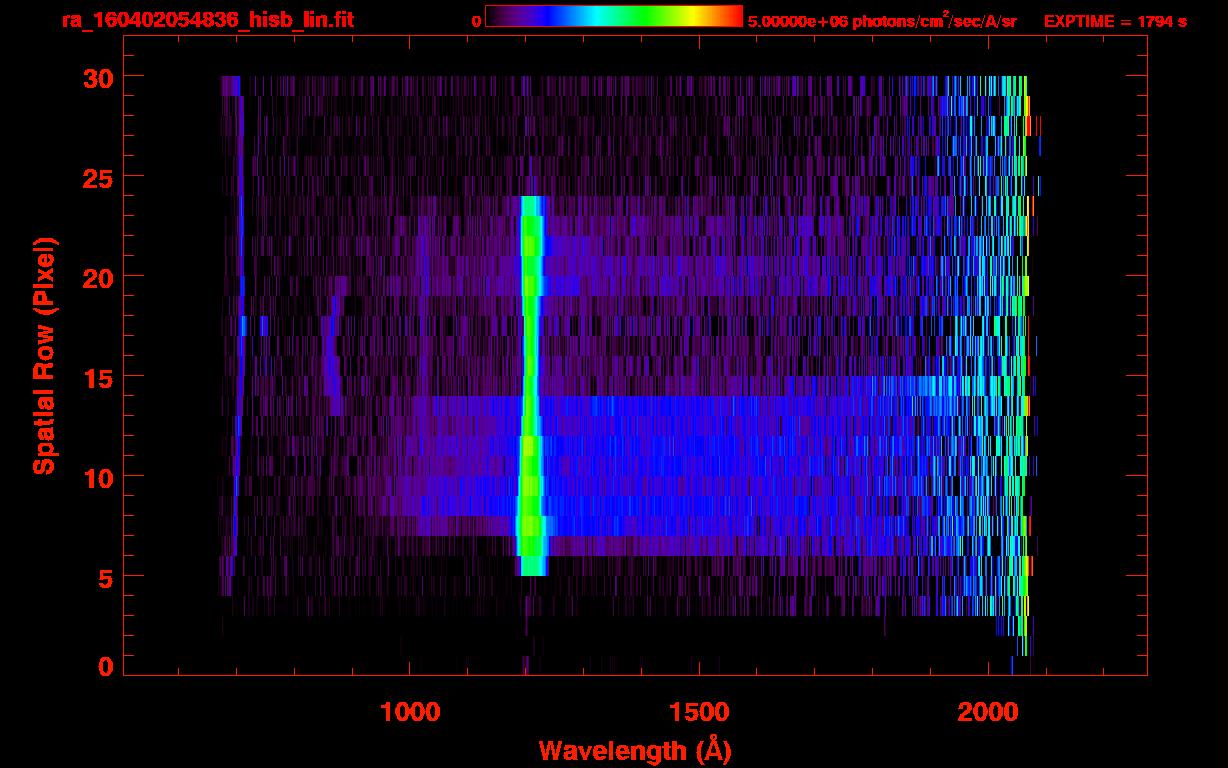Click the color bar minimum label 0
This screenshot has height=768, width=1228.
tap(476, 21)
